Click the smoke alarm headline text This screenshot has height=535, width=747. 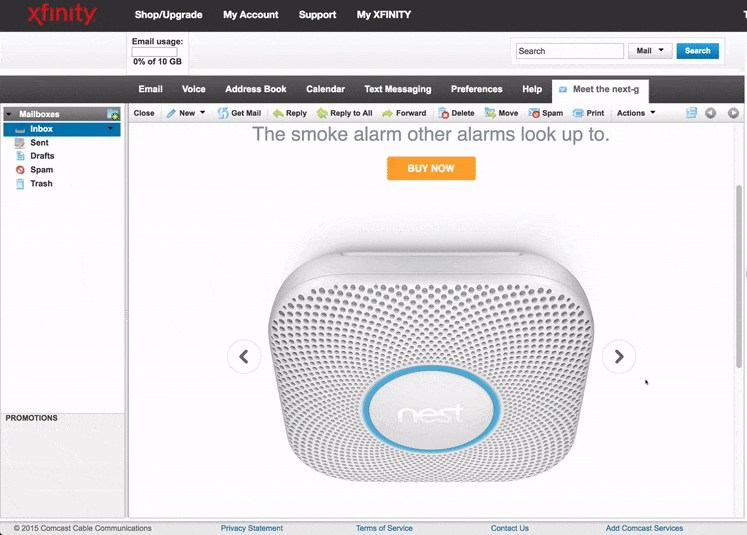[431, 134]
